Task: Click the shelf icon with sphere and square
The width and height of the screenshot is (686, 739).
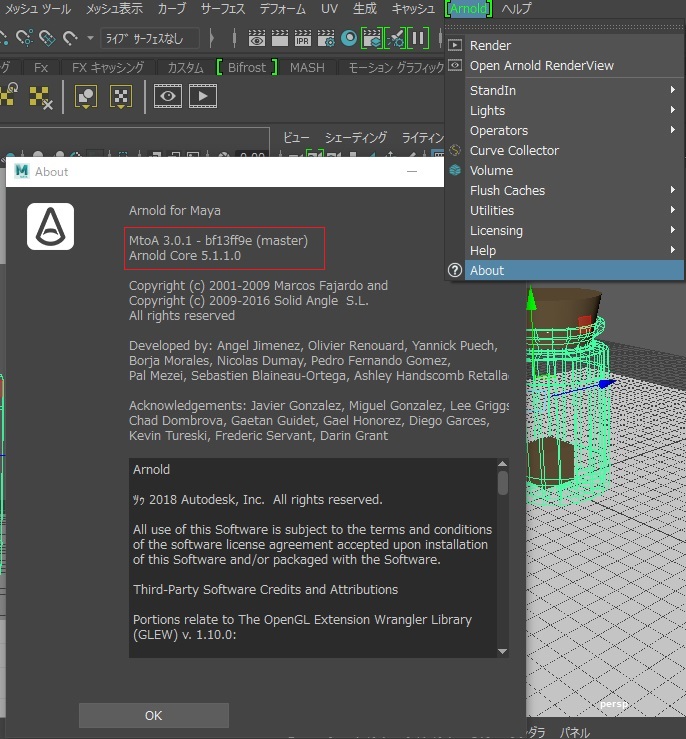Action: pos(86,97)
